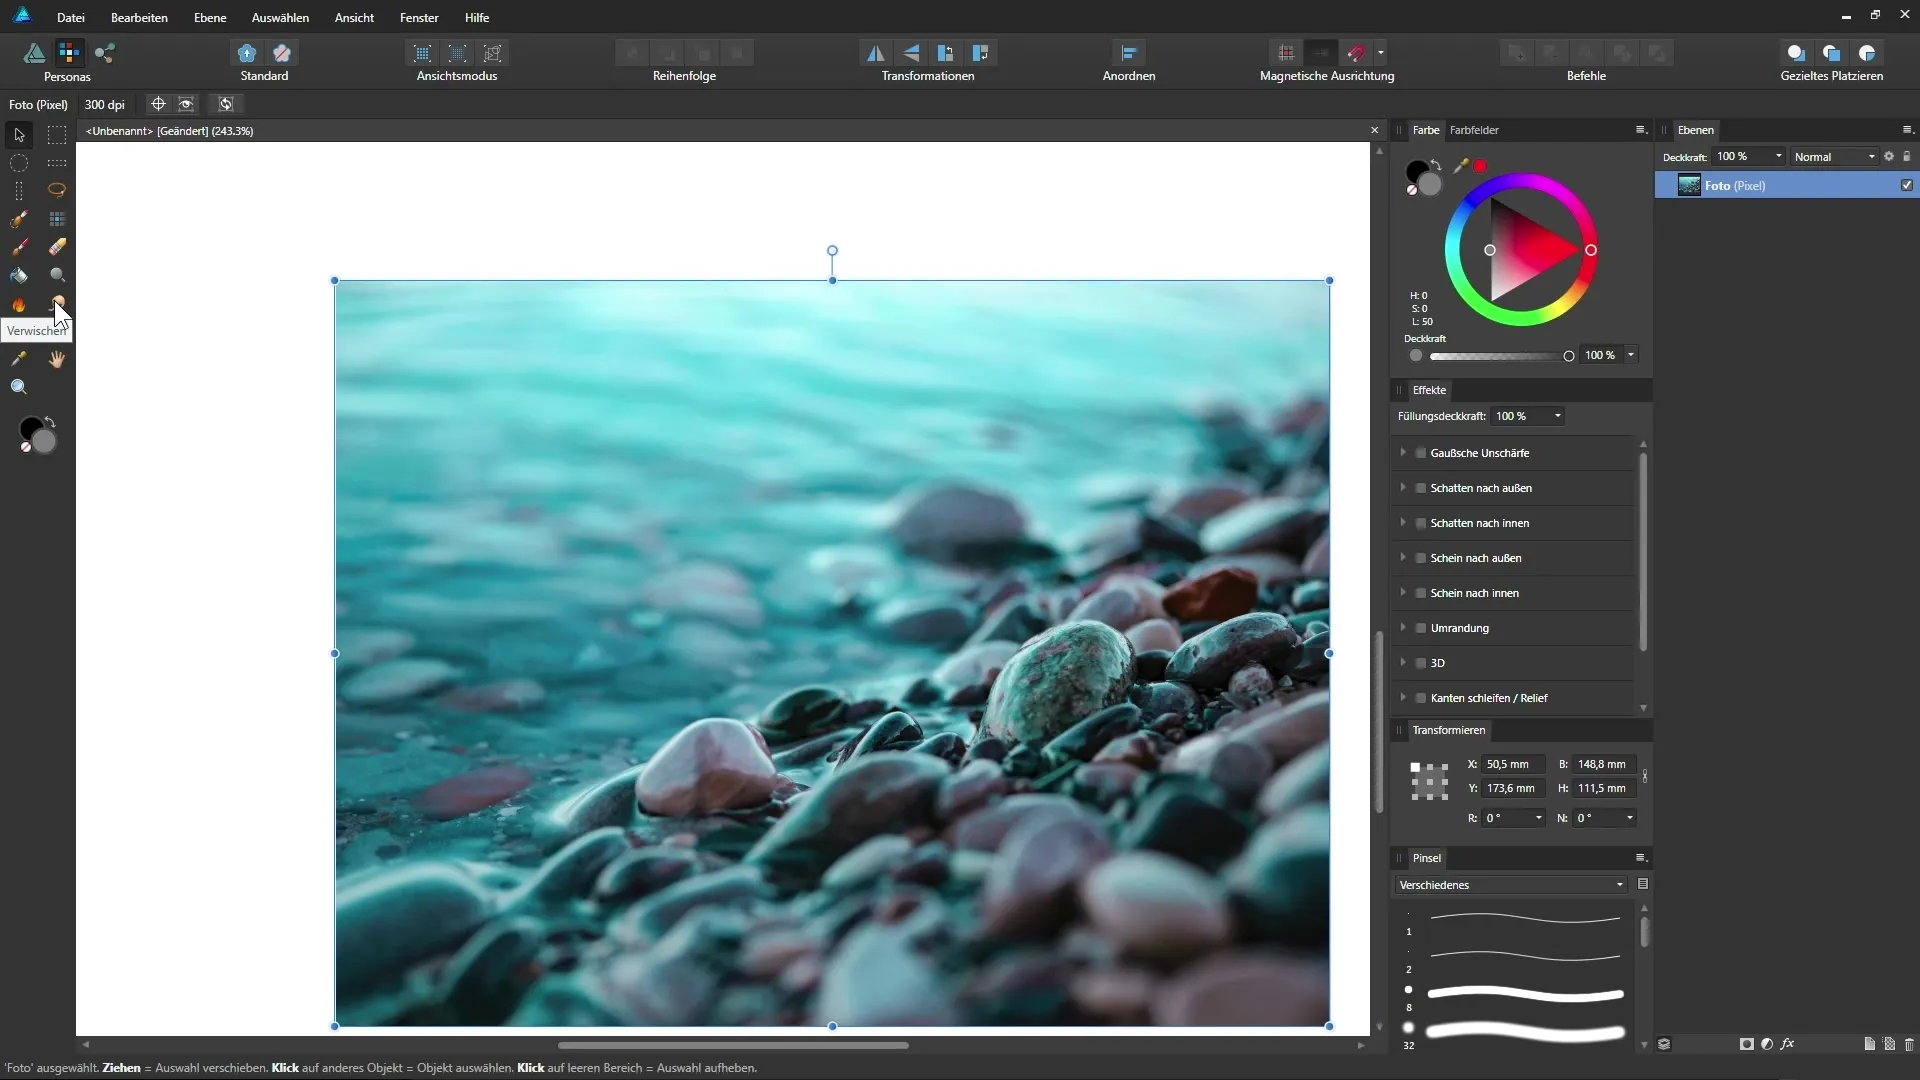Open the Pinsel panel options menu

click(1641, 858)
